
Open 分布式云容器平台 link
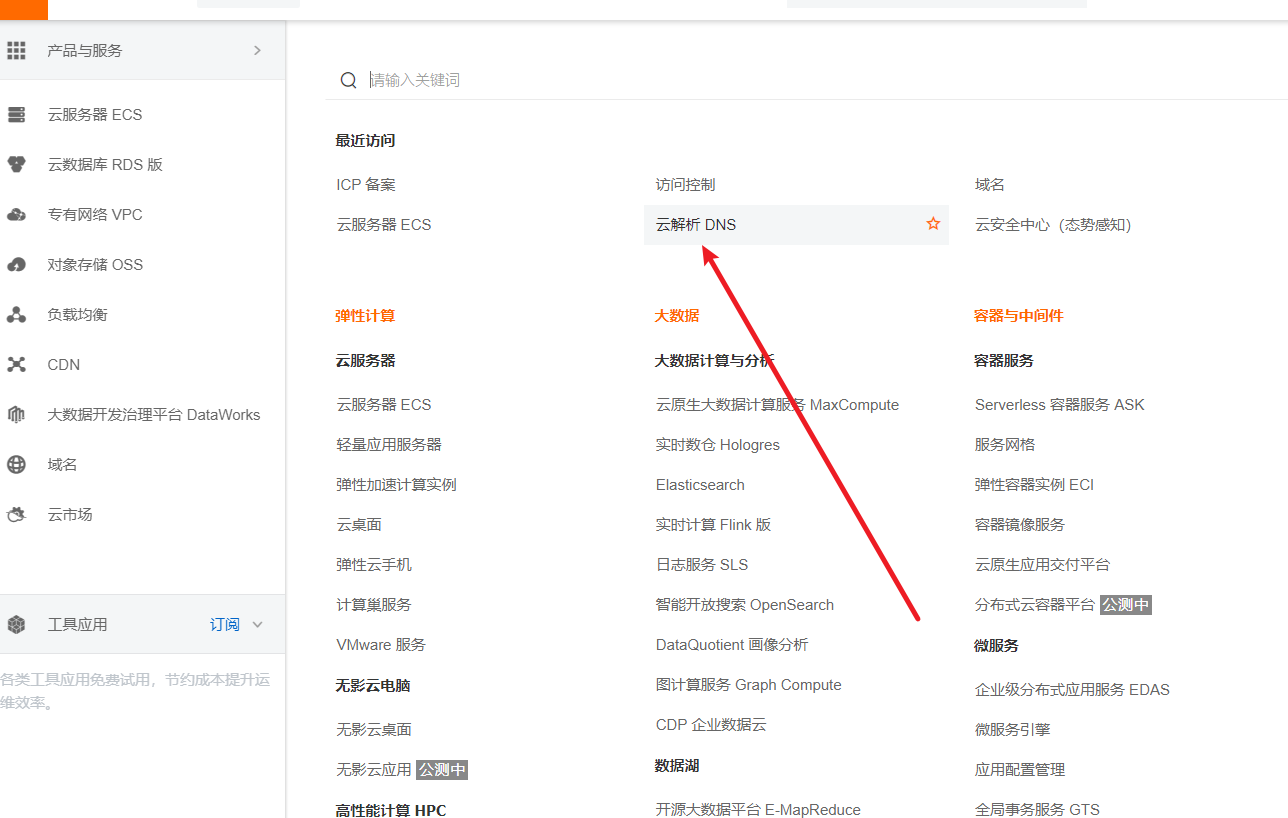pos(1035,605)
